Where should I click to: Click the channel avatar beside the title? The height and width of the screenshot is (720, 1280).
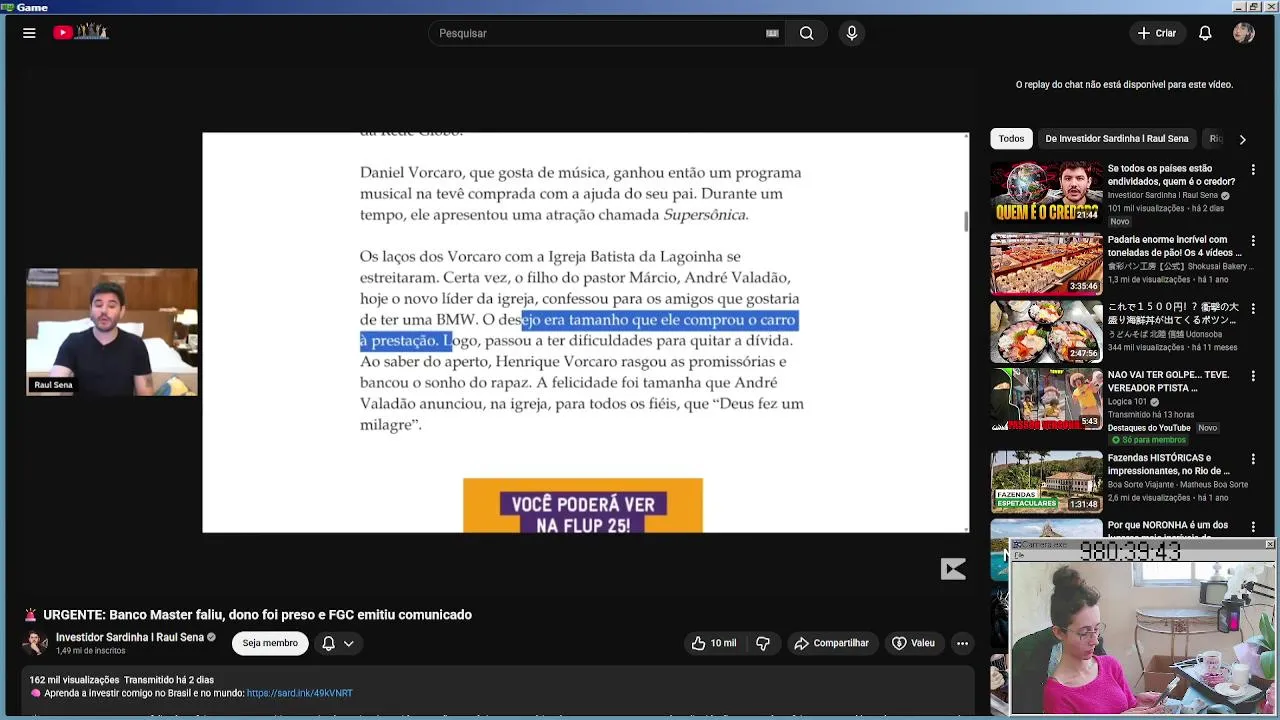[x=35, y=643]
